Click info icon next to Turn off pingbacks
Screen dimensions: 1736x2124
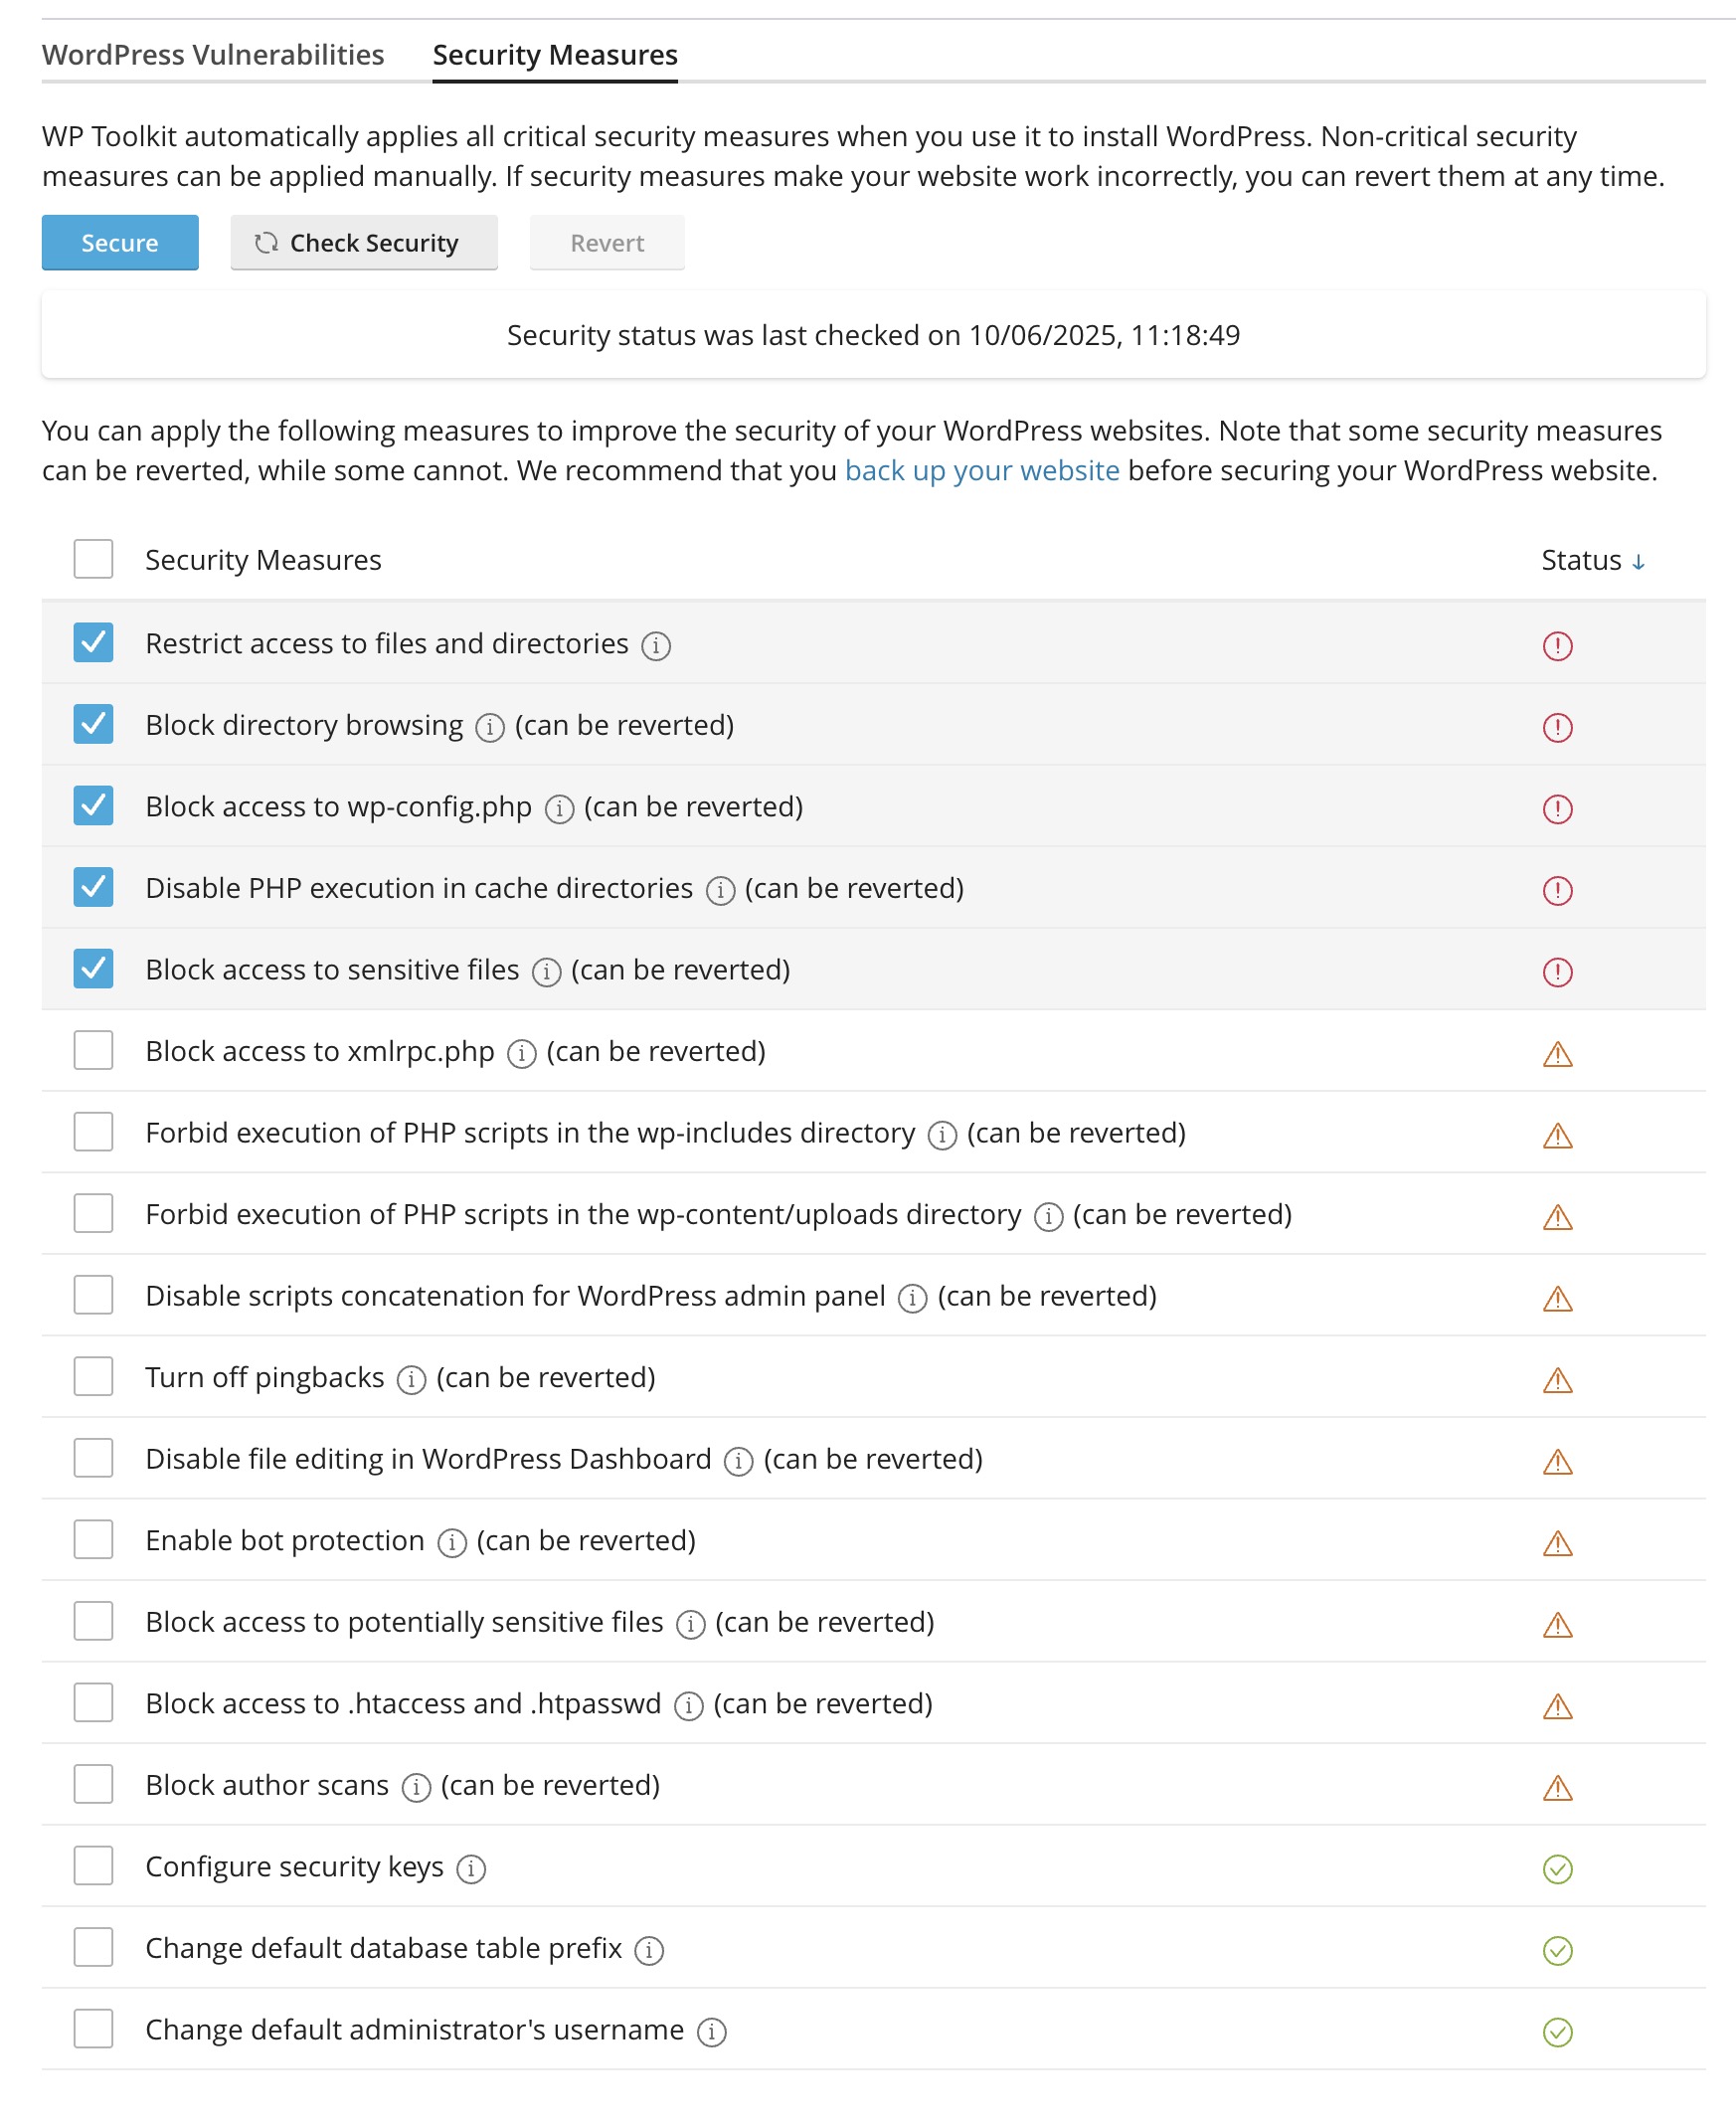(x=411, y=1380)
